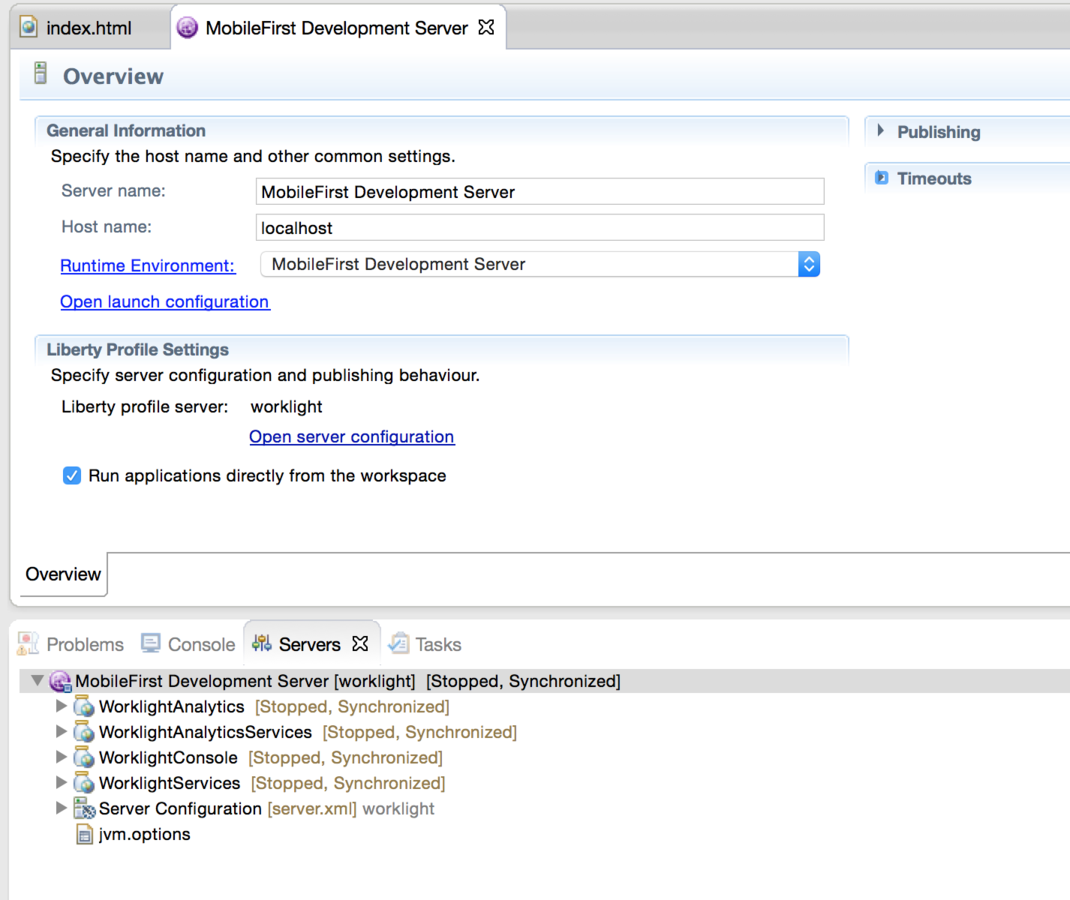Screen dimensions: 1070x900
Task: Expand the Publishing section
Action: (x=880, y=131)
